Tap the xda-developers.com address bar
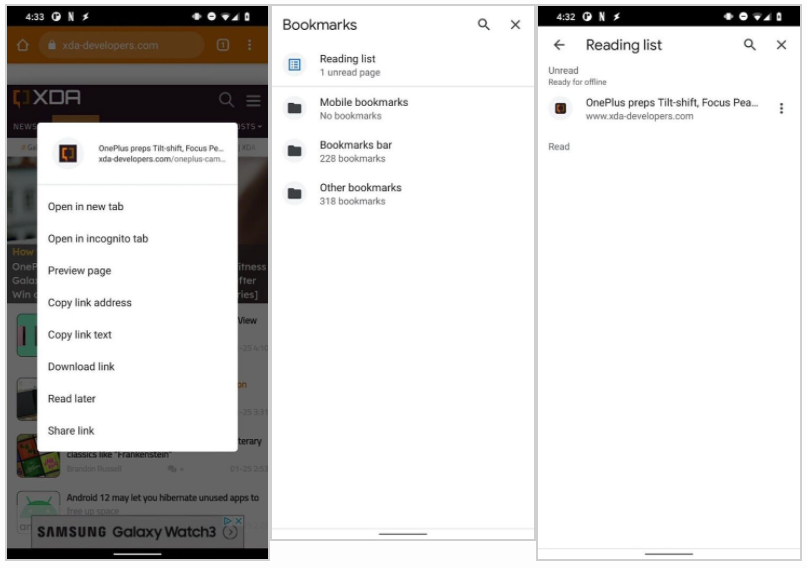This screenshot has height=568, width=807. click(121, 45)
